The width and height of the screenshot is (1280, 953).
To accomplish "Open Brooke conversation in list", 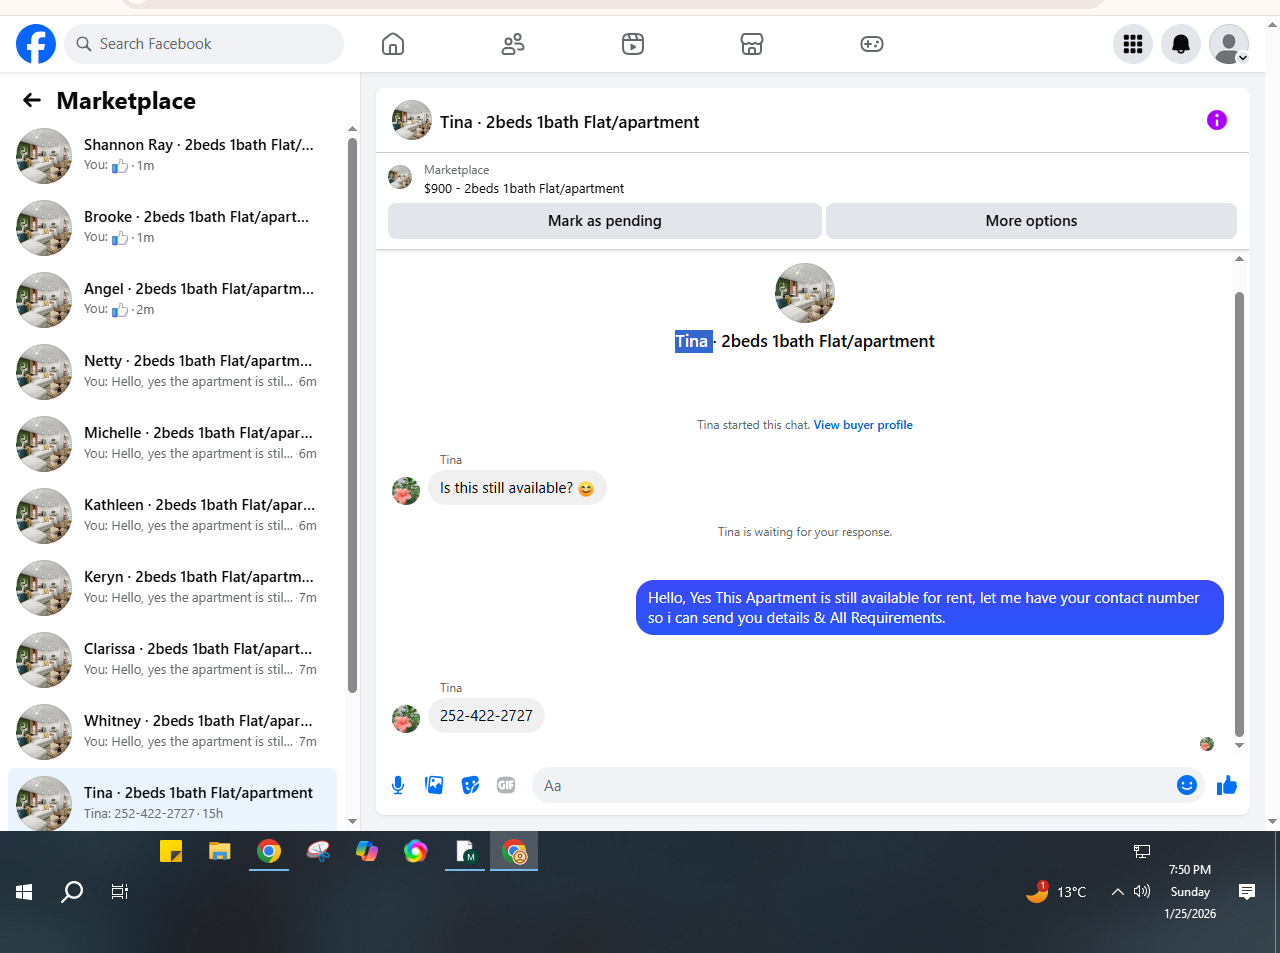I will tap(172, 228).
